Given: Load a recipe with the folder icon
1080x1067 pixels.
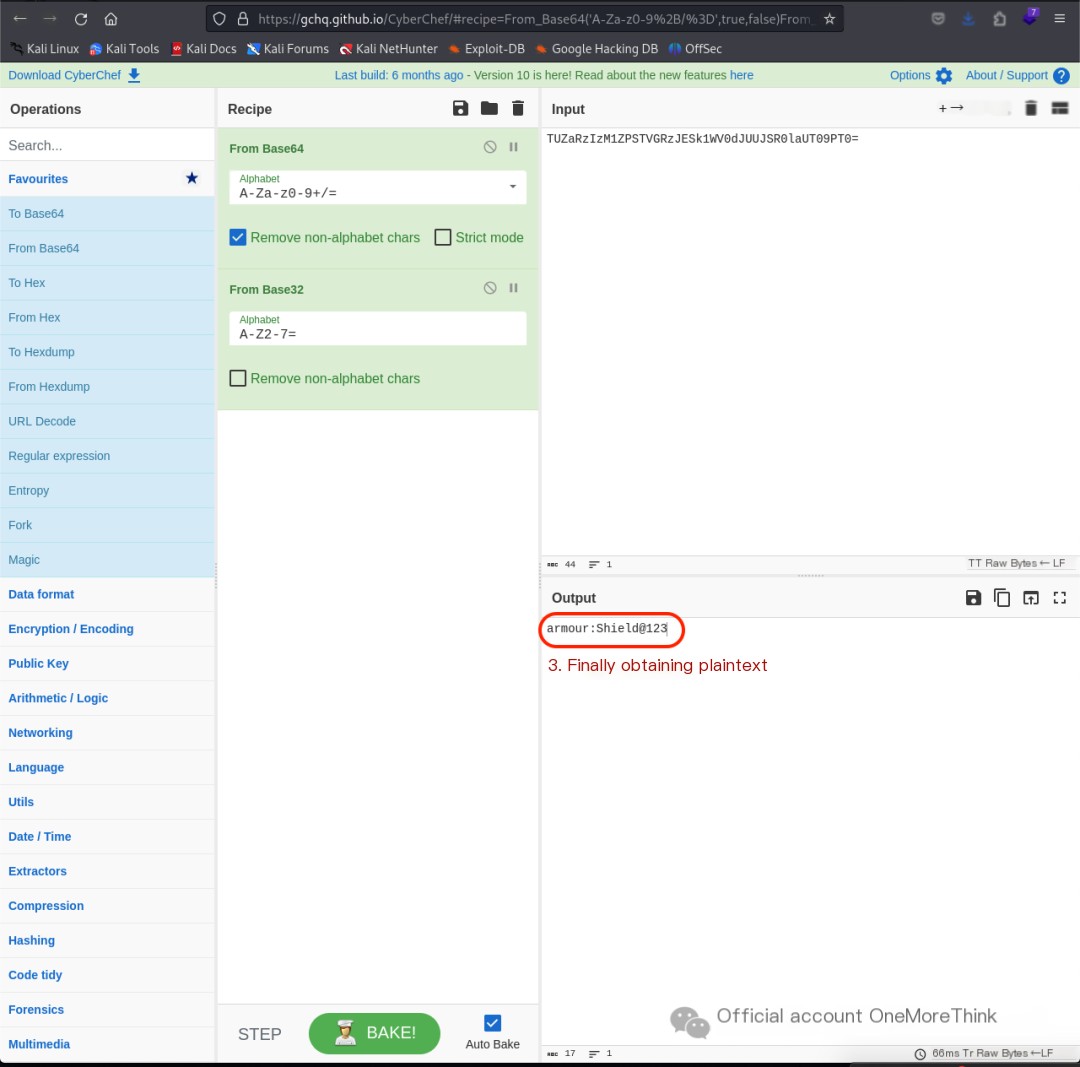Looking at the screenshot, I should click(489, 108).
